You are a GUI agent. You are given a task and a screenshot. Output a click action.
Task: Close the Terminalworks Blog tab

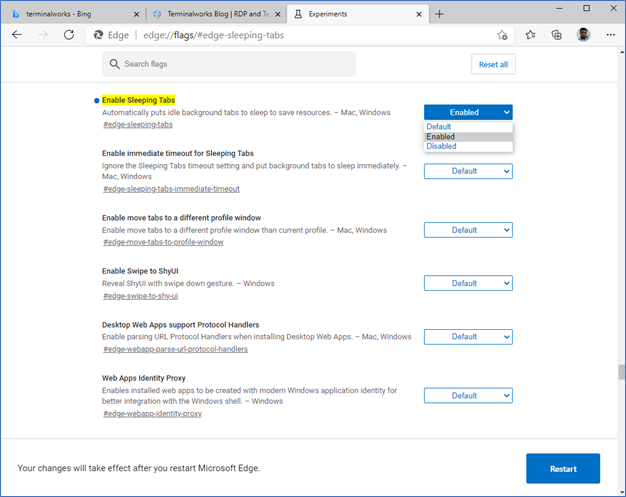pyautogui.click(x=278, y=14)
